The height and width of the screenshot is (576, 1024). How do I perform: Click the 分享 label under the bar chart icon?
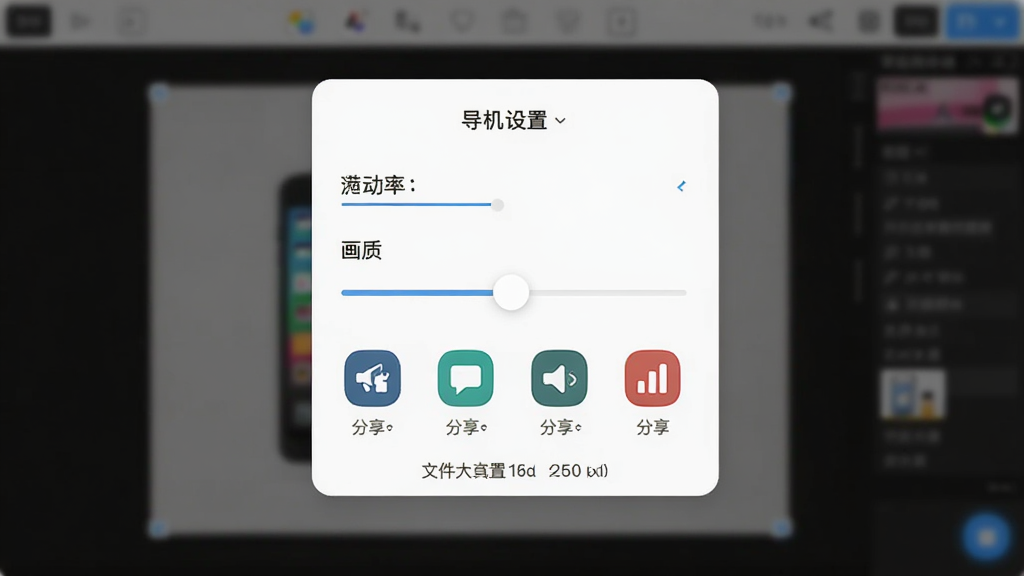(652, 427)
